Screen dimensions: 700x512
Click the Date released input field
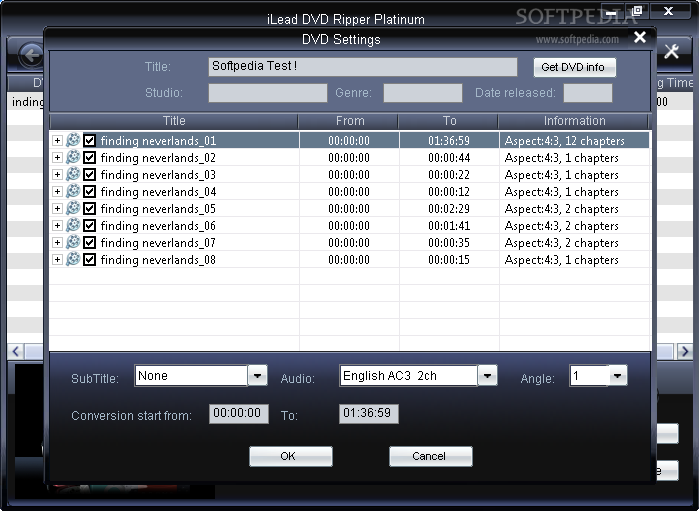coord(588,93)
